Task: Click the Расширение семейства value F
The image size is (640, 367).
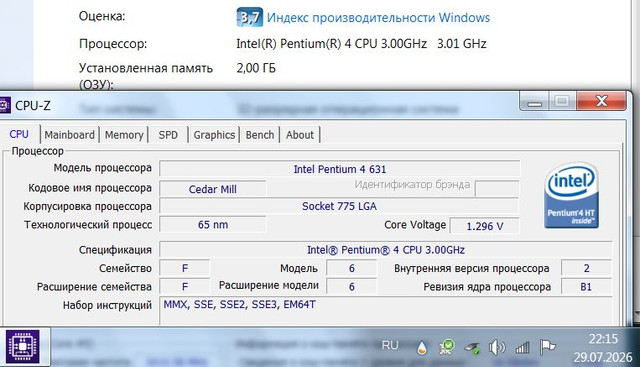Action: click(184, 287)
